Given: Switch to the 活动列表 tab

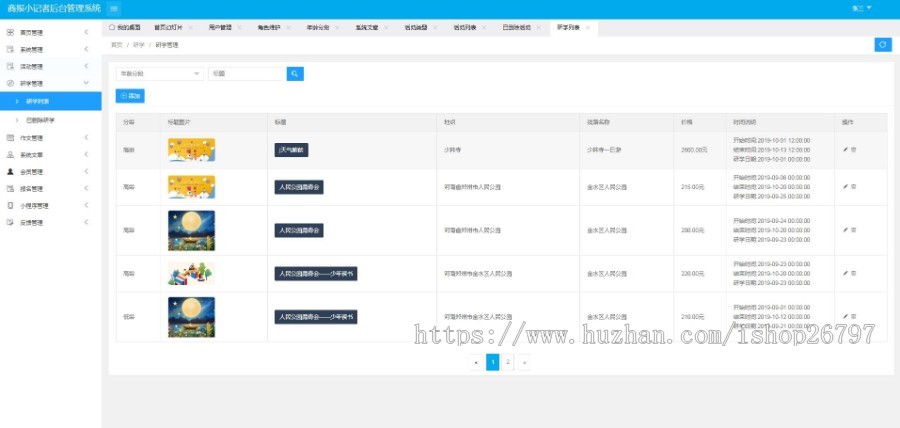Looking at the screenshot, I should (465, 28).
